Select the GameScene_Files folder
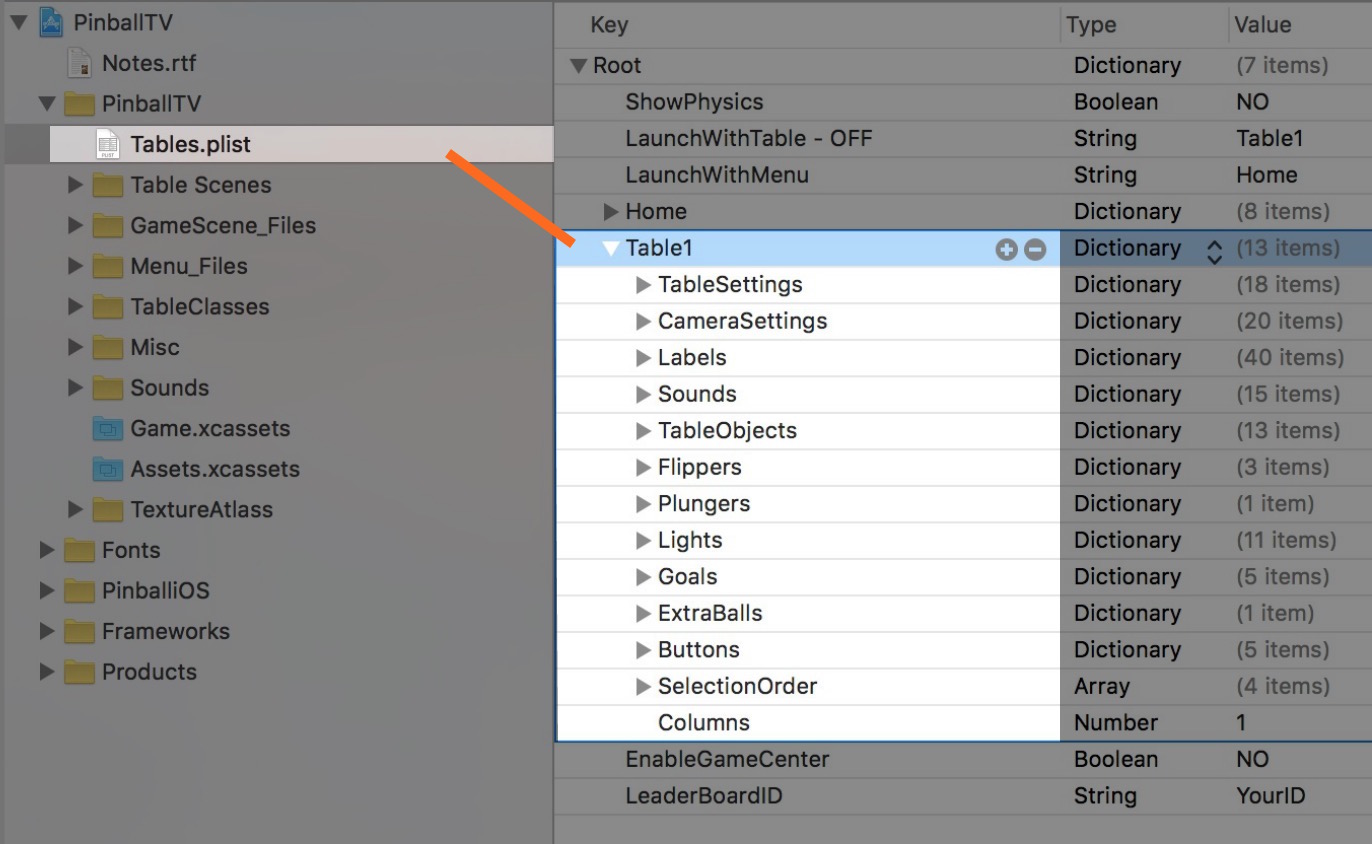The height and width of the screenshot is (844, 1372). 222,226
